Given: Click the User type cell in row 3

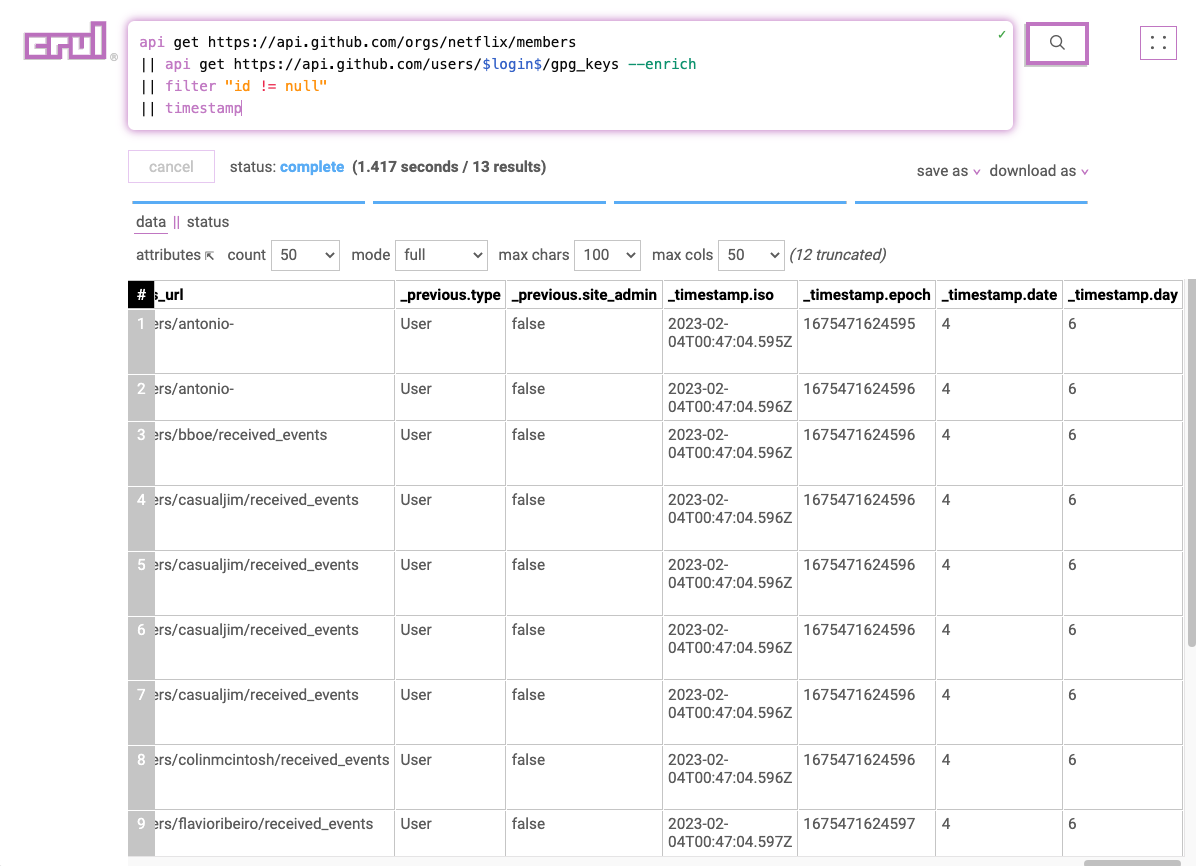Looking at the screenshot, I should 450,452.
